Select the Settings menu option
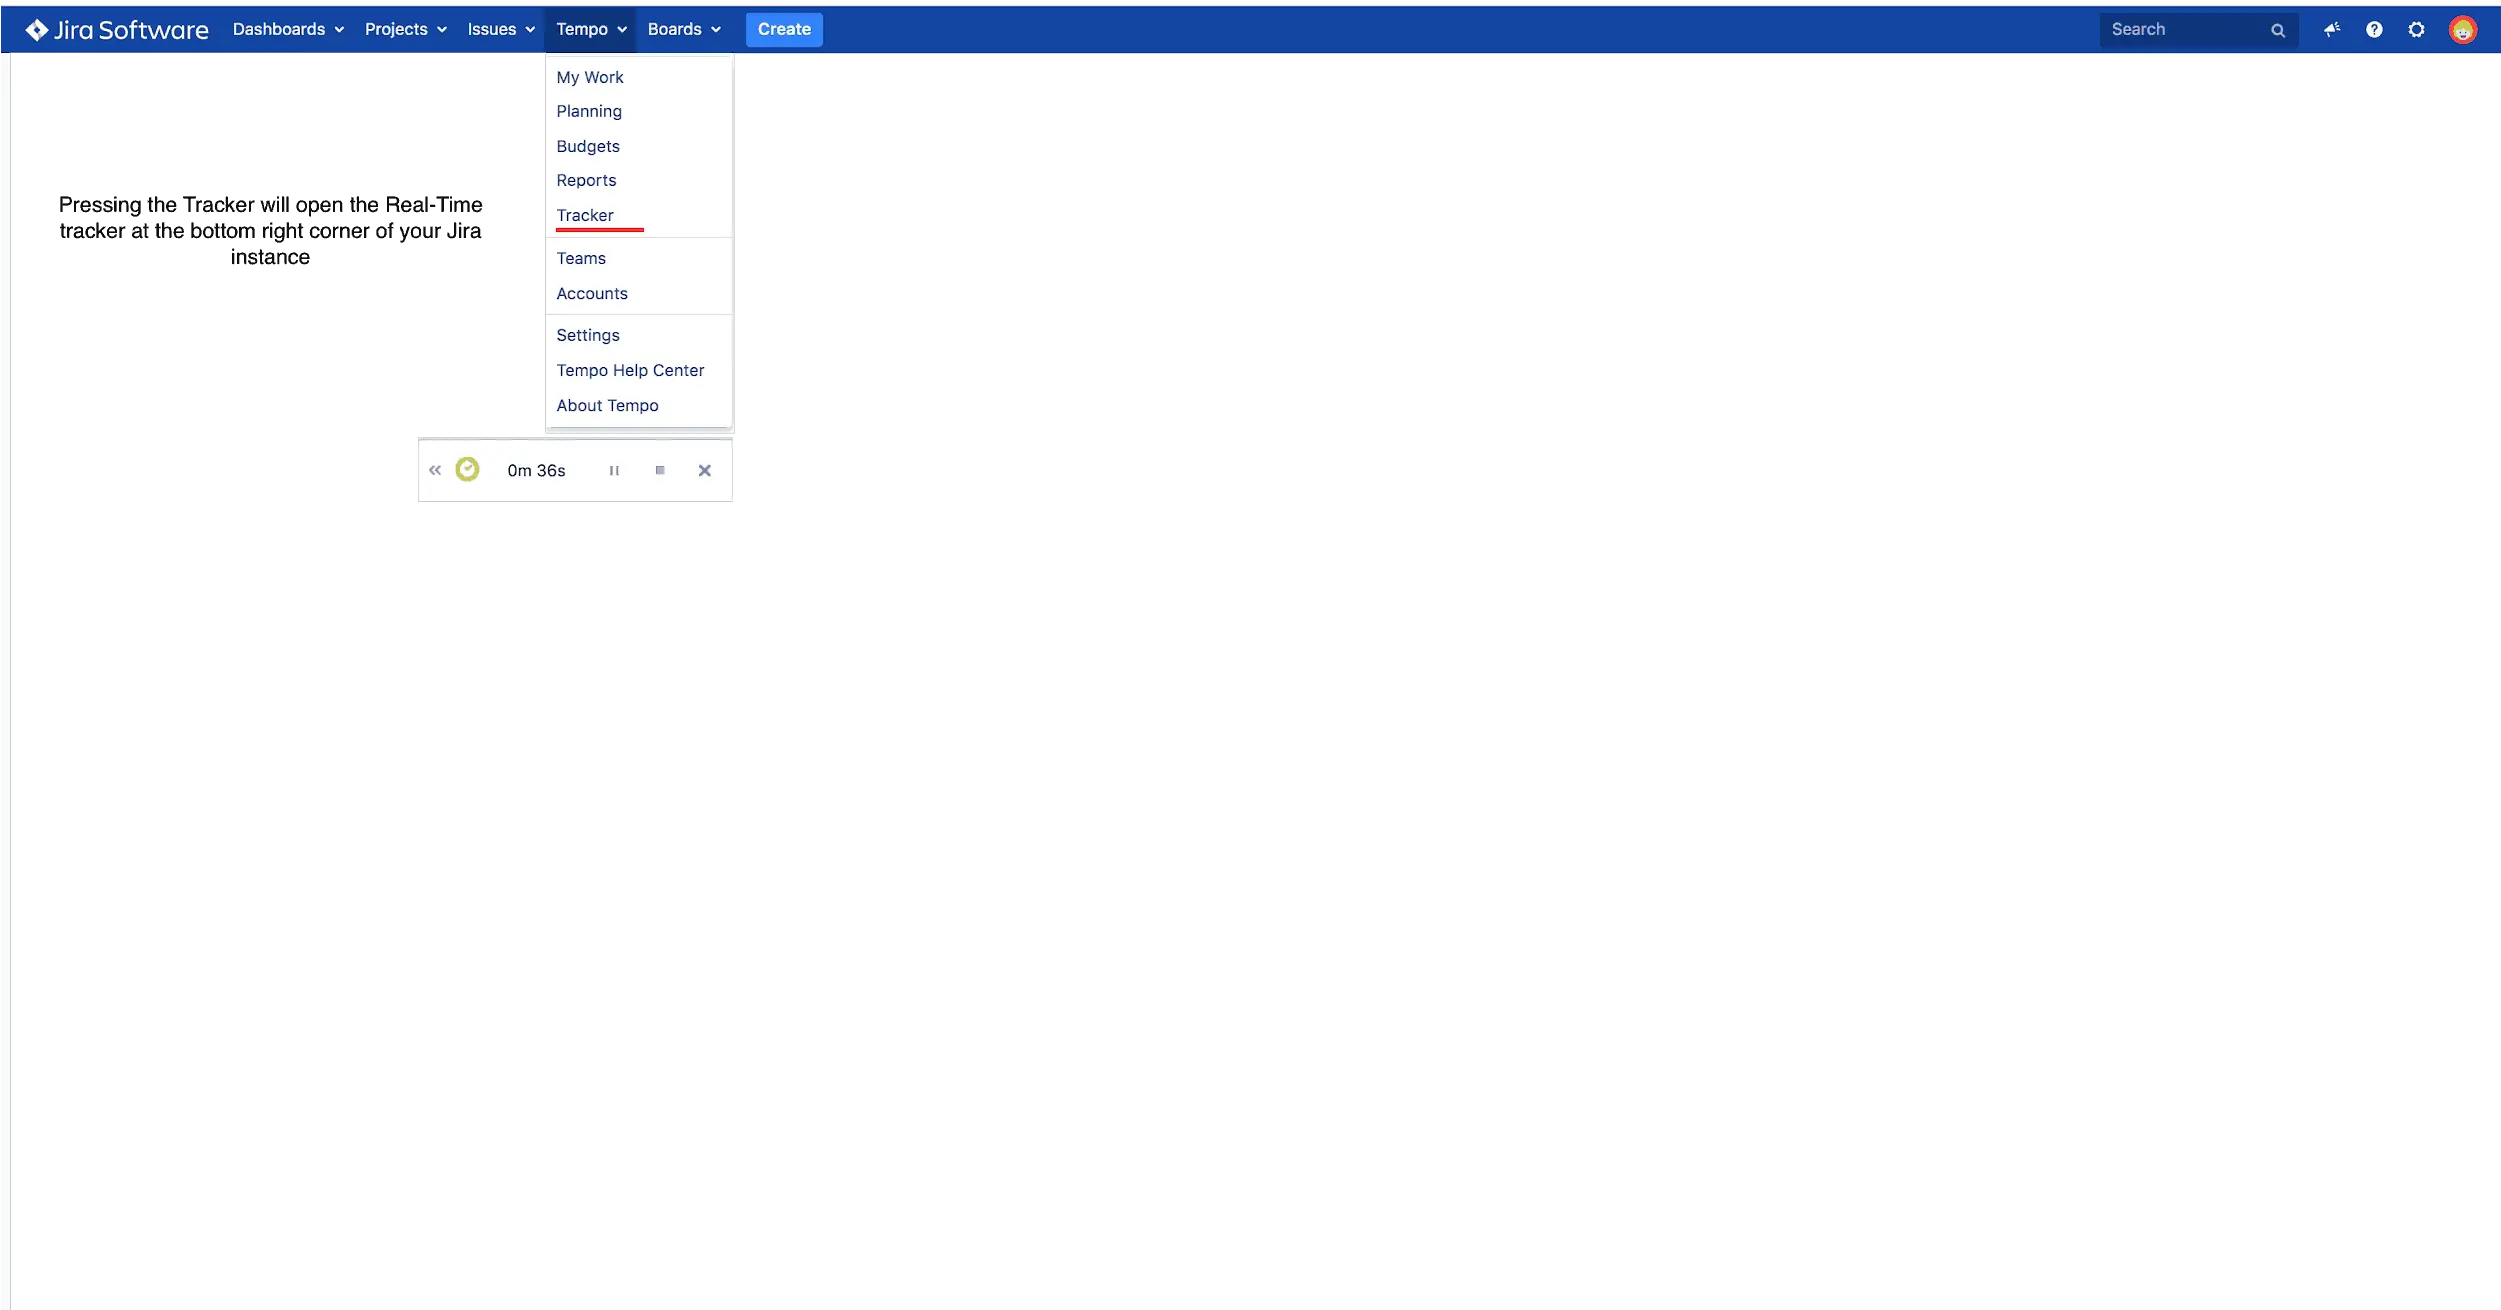This screenshot has height=1310, width=2501. point(587,336)
